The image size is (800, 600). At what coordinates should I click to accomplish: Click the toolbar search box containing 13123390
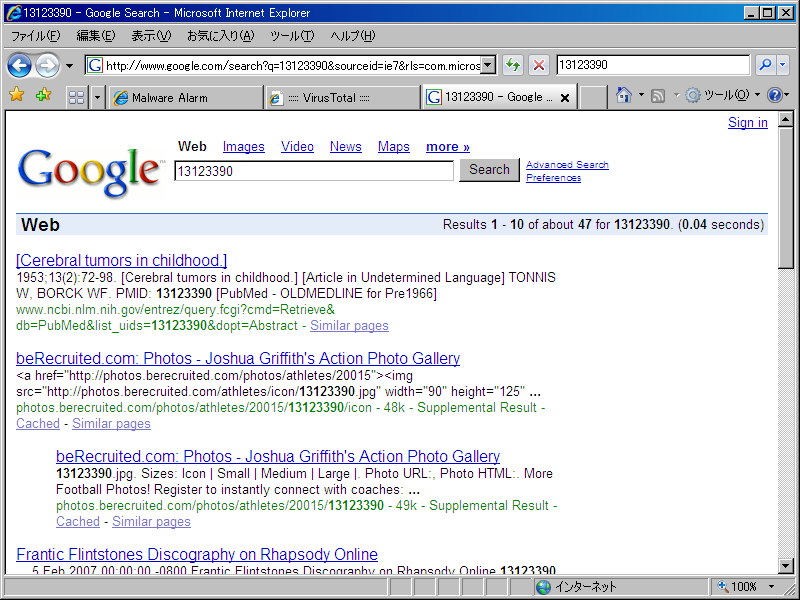653,65
